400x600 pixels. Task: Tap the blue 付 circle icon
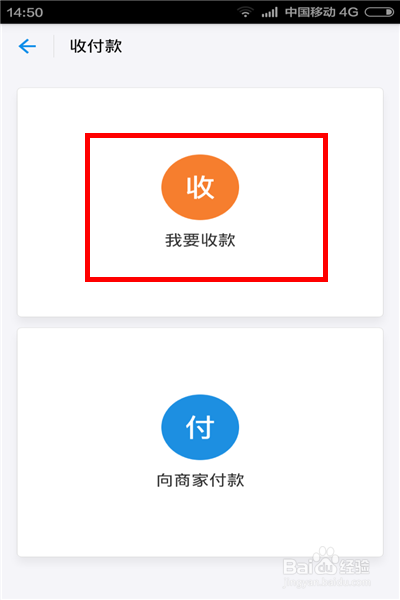pos(200,427)
